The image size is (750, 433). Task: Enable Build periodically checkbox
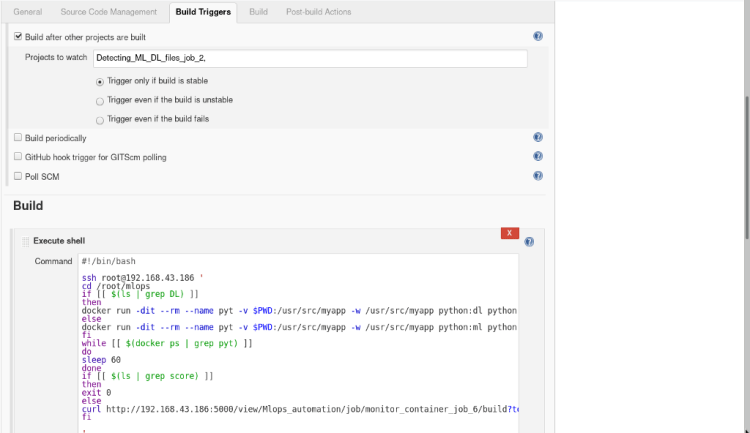[x=18, y=137]
